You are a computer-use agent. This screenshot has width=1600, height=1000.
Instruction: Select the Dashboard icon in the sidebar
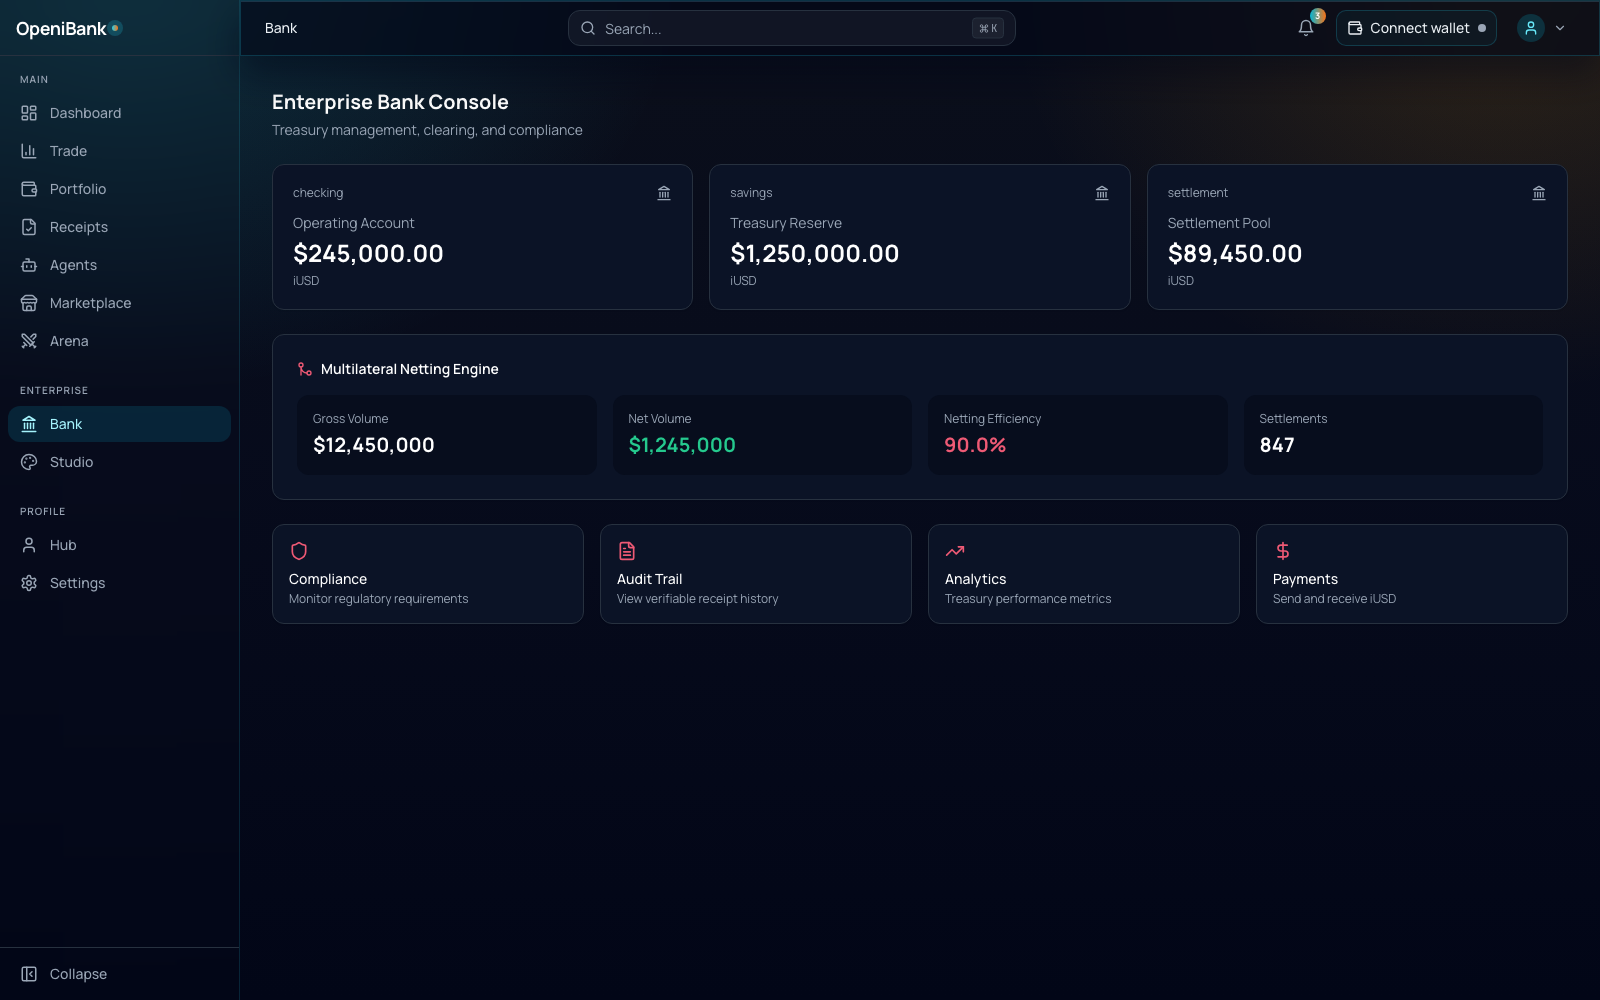(x=29, y=113)
